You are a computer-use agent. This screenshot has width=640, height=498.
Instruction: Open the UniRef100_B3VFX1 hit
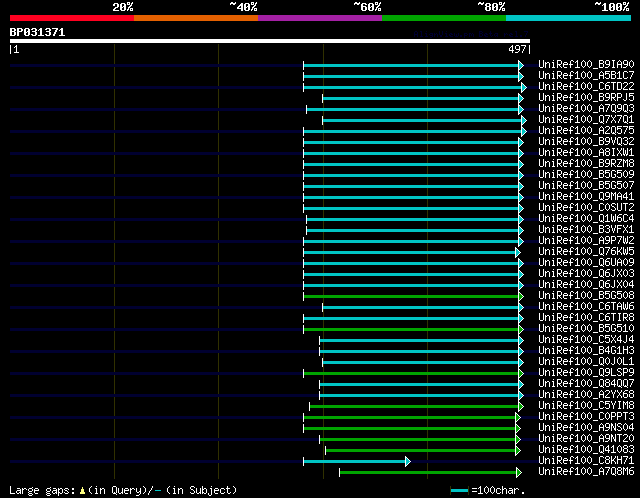click(586, 230)
